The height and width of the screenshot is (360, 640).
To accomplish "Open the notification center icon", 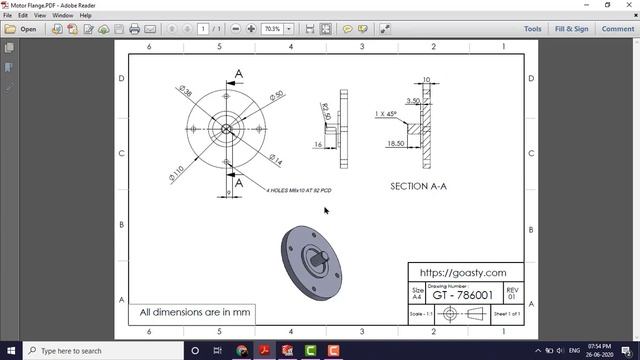I will [x=626, y=351].
